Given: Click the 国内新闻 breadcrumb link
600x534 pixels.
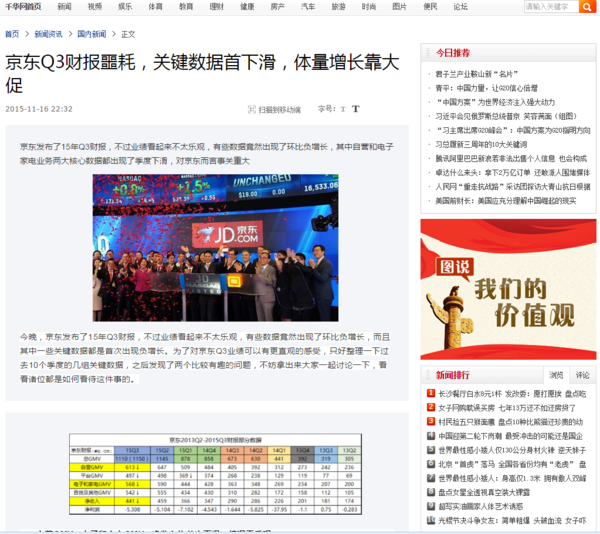Looking at the screenshot, I should pos(92,34).
